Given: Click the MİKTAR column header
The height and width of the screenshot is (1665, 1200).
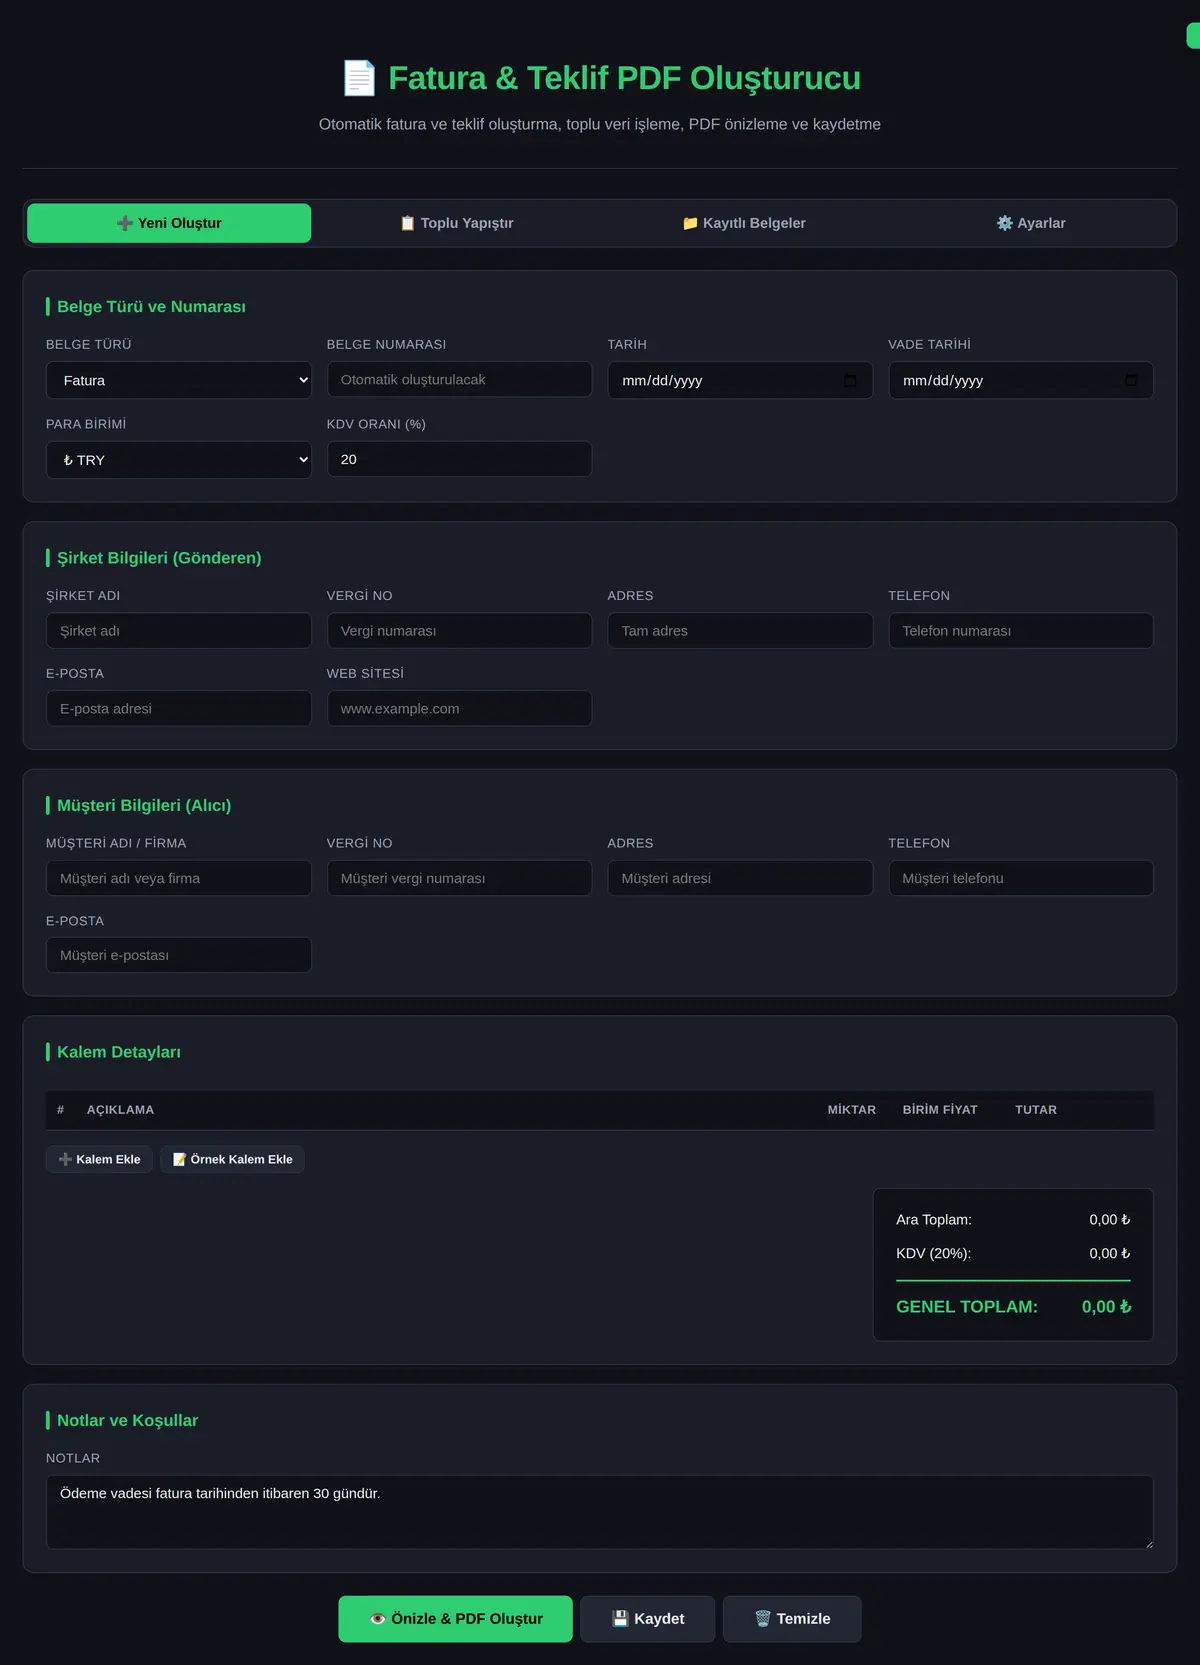Looking at the screenshot, I should point(852,1110).
